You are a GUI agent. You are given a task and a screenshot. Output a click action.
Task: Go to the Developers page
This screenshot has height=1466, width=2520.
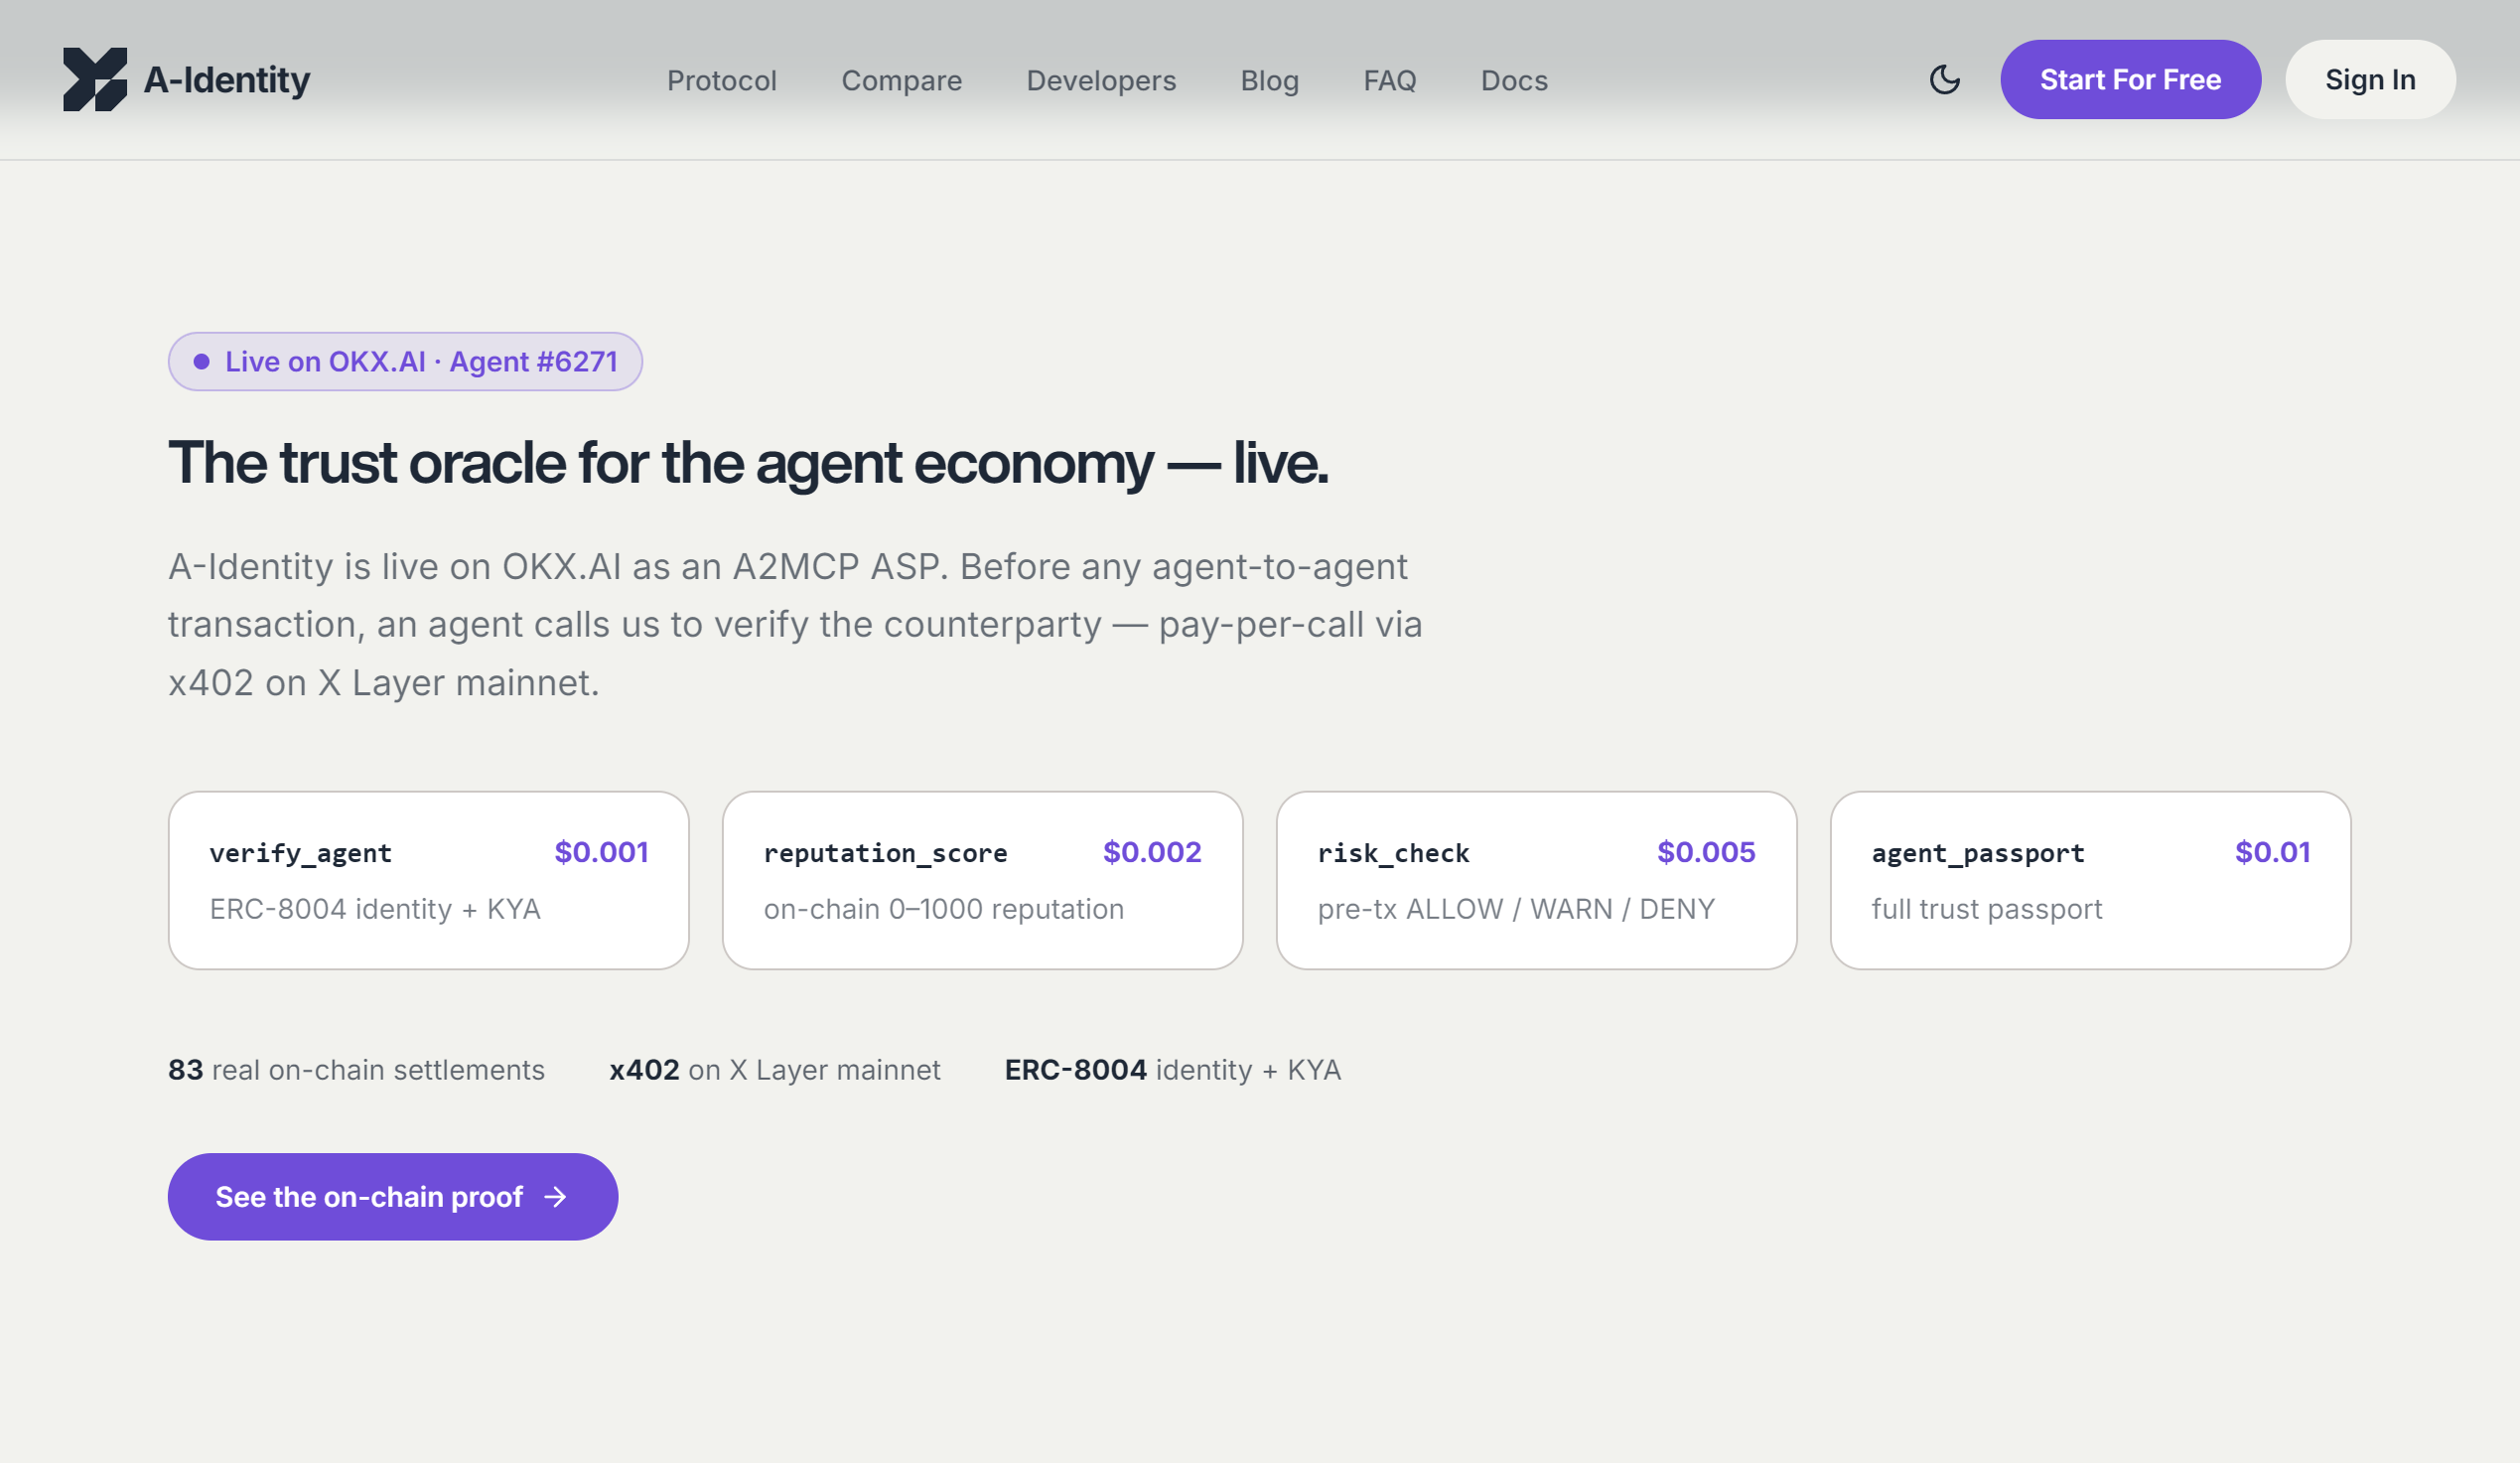(x=1101, y=80)
